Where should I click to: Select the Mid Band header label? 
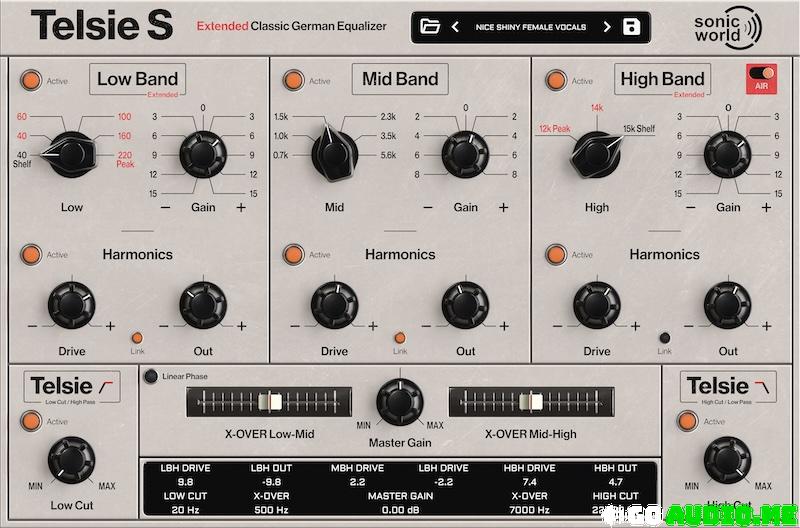click(400, 79)
